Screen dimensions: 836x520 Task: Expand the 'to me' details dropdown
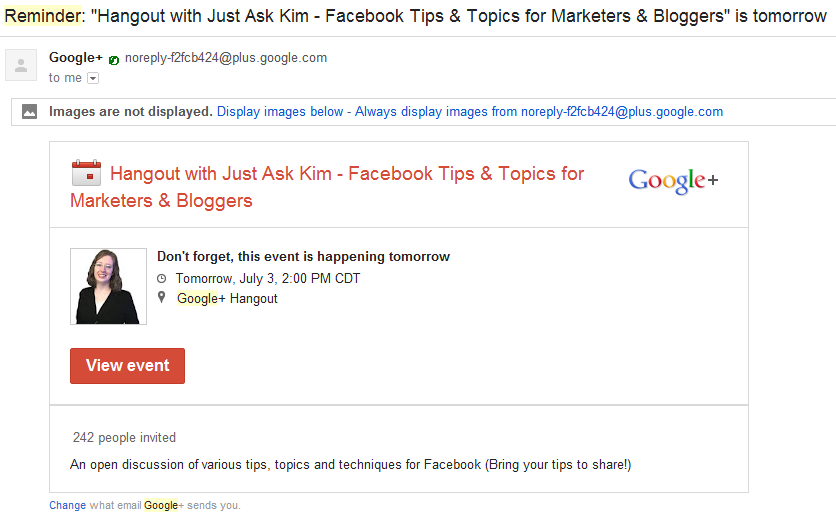click(x=93, y=78)
